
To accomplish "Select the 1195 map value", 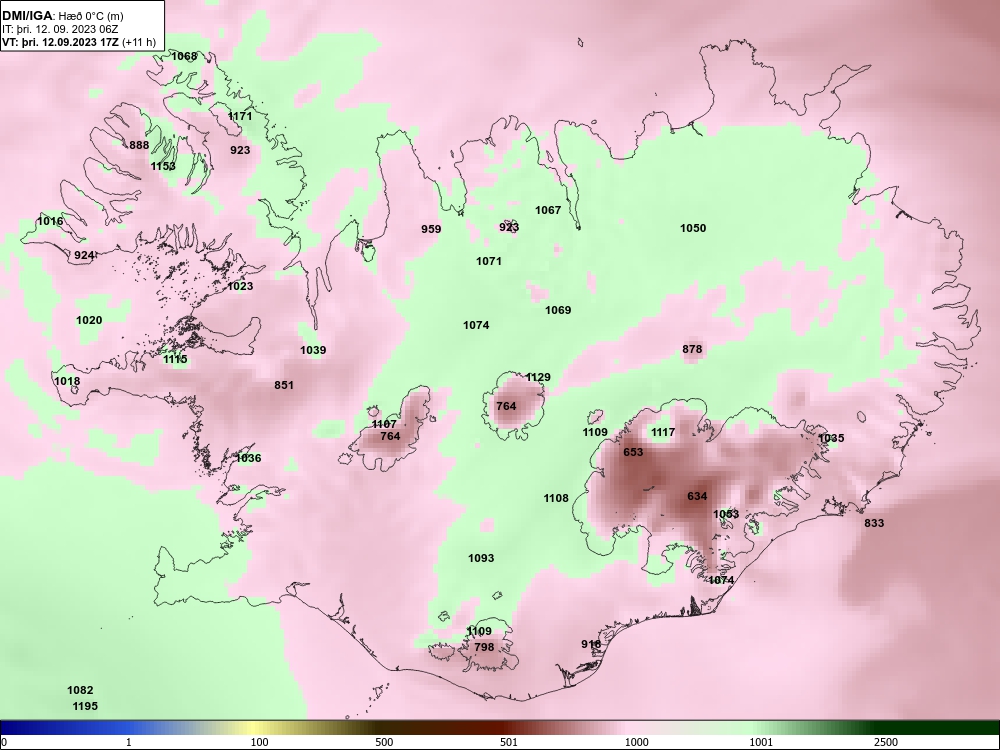I will [x=85, y=706].
